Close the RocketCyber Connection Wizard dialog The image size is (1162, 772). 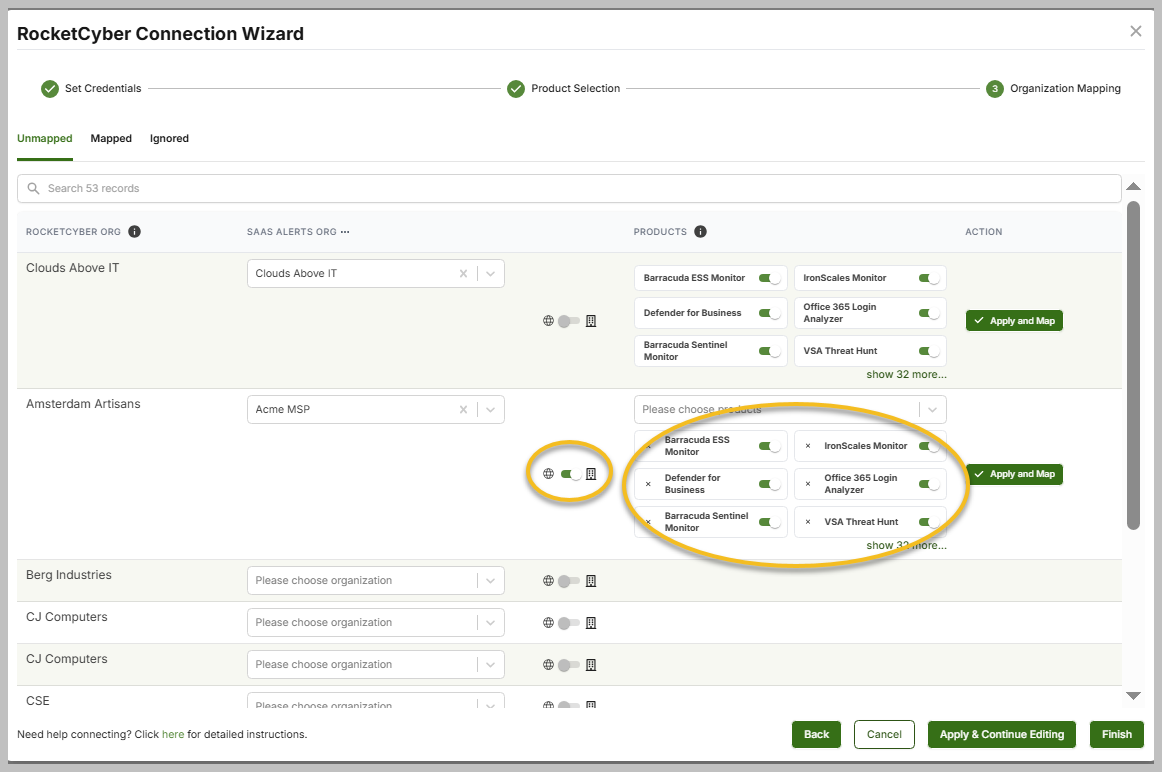tap(1135, 31)
